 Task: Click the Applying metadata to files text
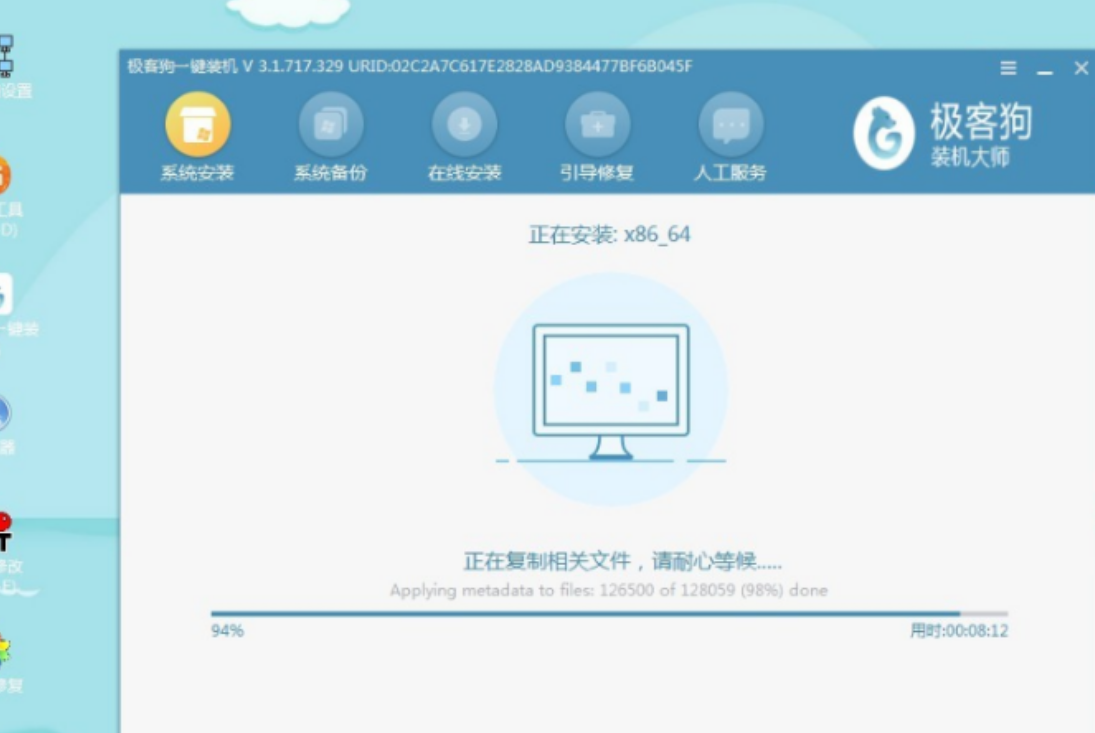click(608, 590)
